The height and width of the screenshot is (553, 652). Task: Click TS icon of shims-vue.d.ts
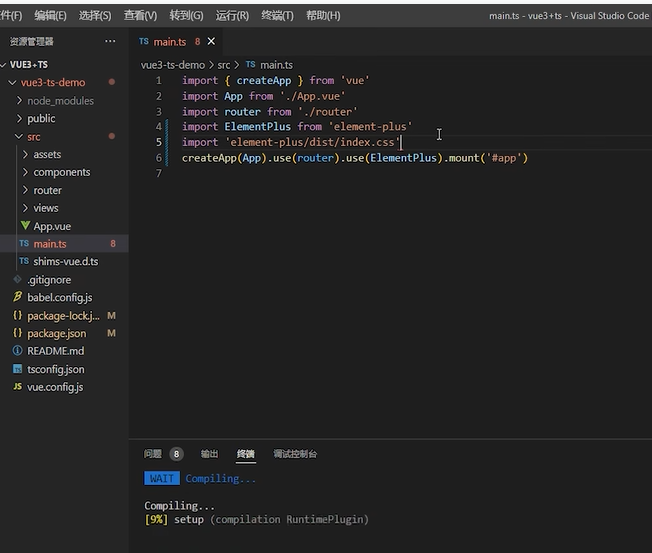pos(24,261)
